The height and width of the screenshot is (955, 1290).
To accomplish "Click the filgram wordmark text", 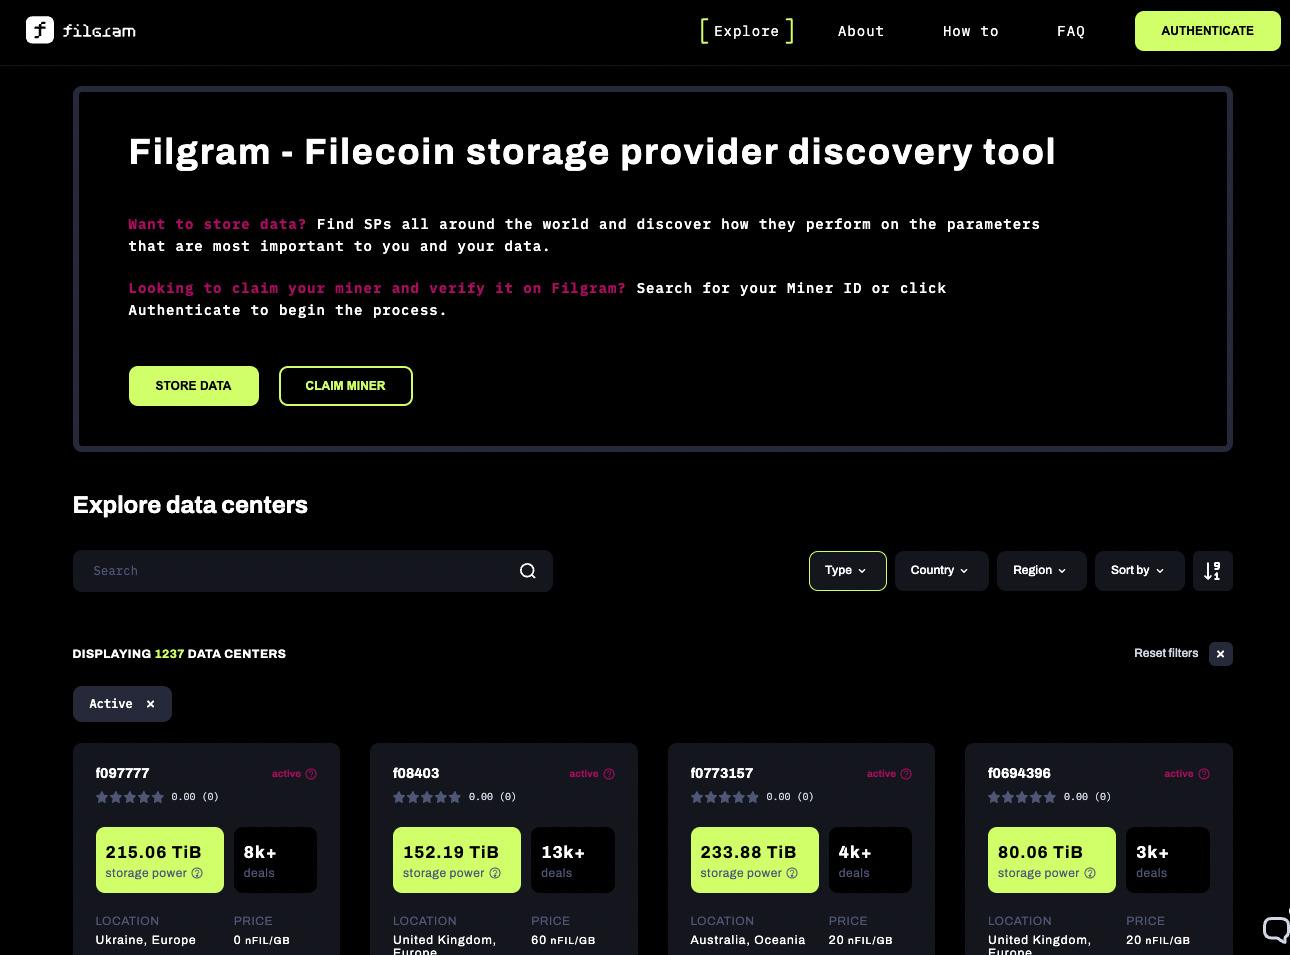I will (x=99, y=31).
